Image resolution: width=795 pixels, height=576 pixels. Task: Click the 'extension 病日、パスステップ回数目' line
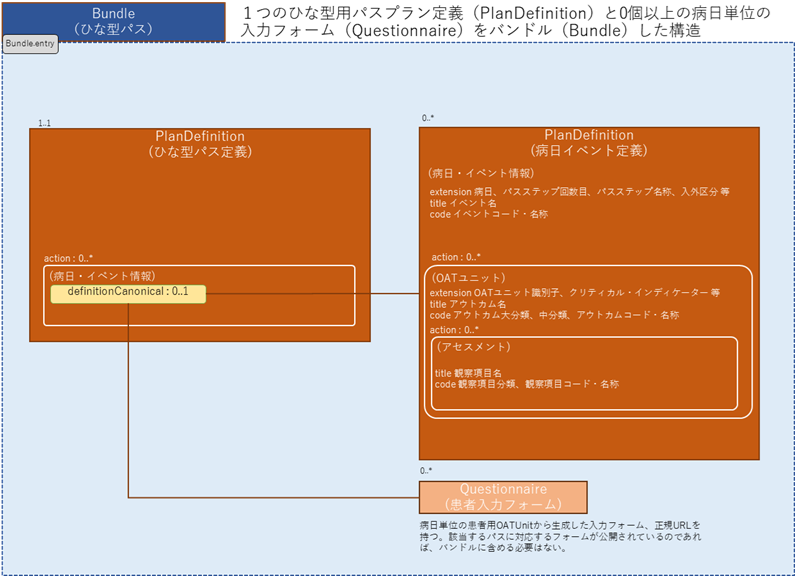click(579, 191)
